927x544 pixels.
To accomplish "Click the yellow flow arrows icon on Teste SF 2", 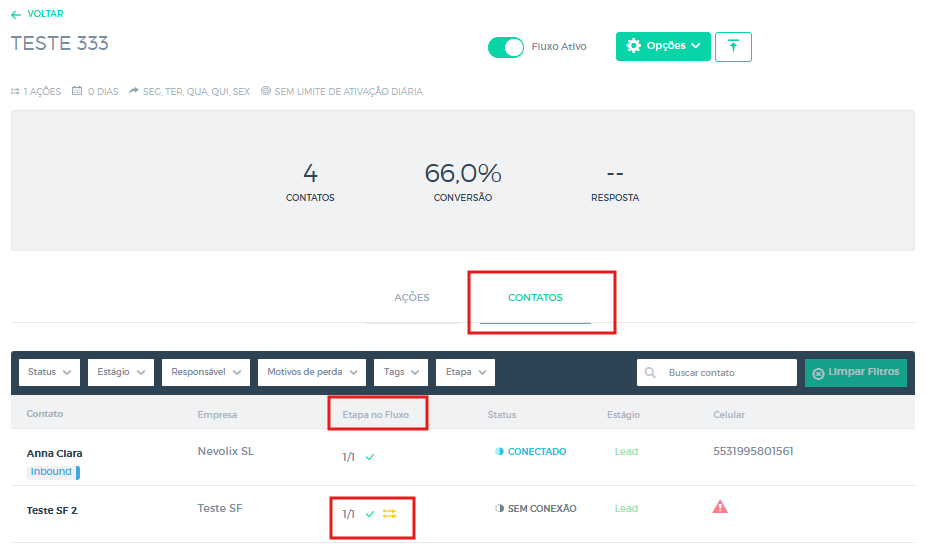I will click(390, 513).
